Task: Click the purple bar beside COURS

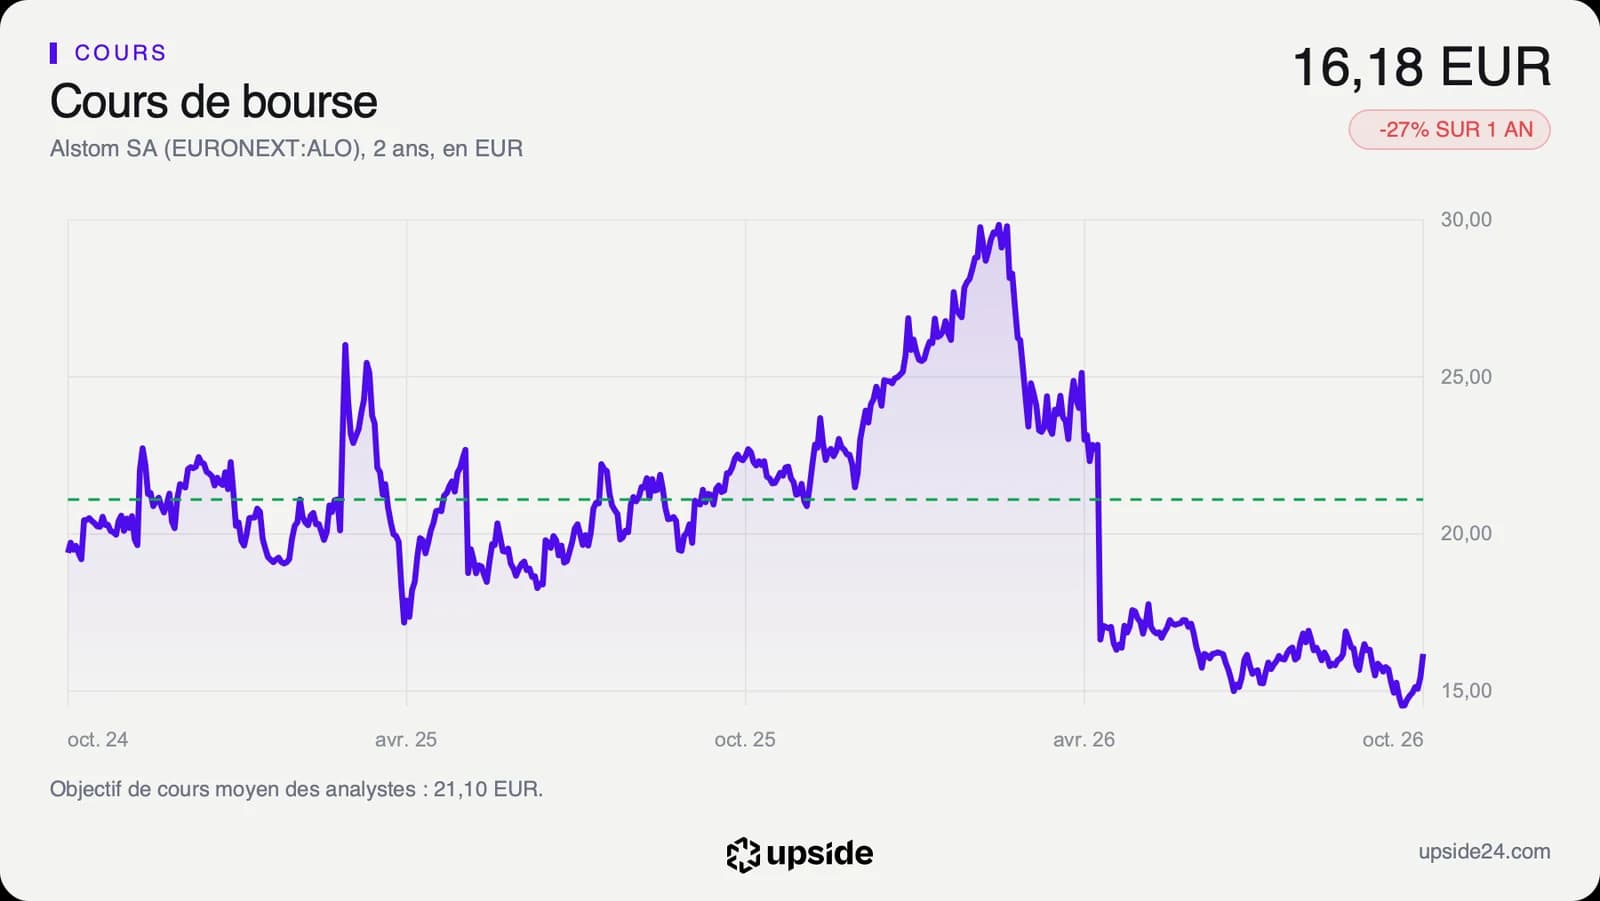Action: pyautogui.click(x=53, y=53)
